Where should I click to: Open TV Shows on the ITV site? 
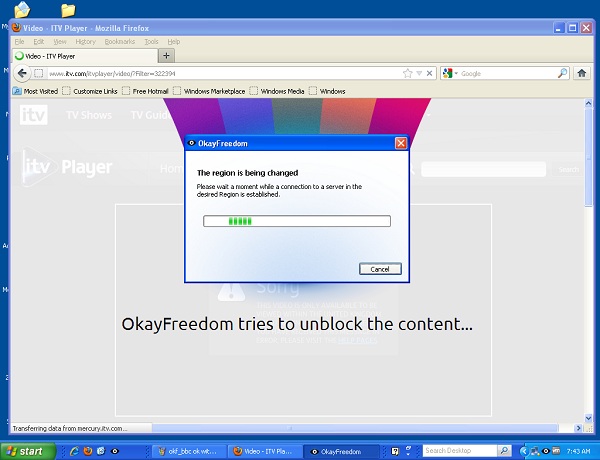tap(89, 115)
